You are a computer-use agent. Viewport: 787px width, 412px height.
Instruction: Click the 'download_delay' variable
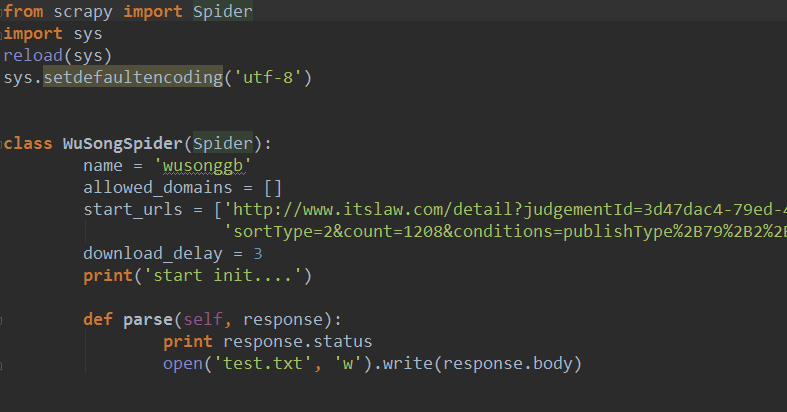(153, 253)
